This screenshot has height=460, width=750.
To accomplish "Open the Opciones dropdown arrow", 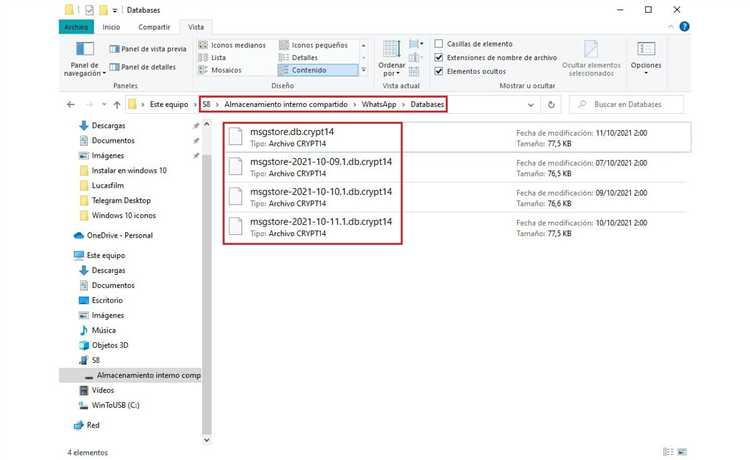I will coord(646,75).
